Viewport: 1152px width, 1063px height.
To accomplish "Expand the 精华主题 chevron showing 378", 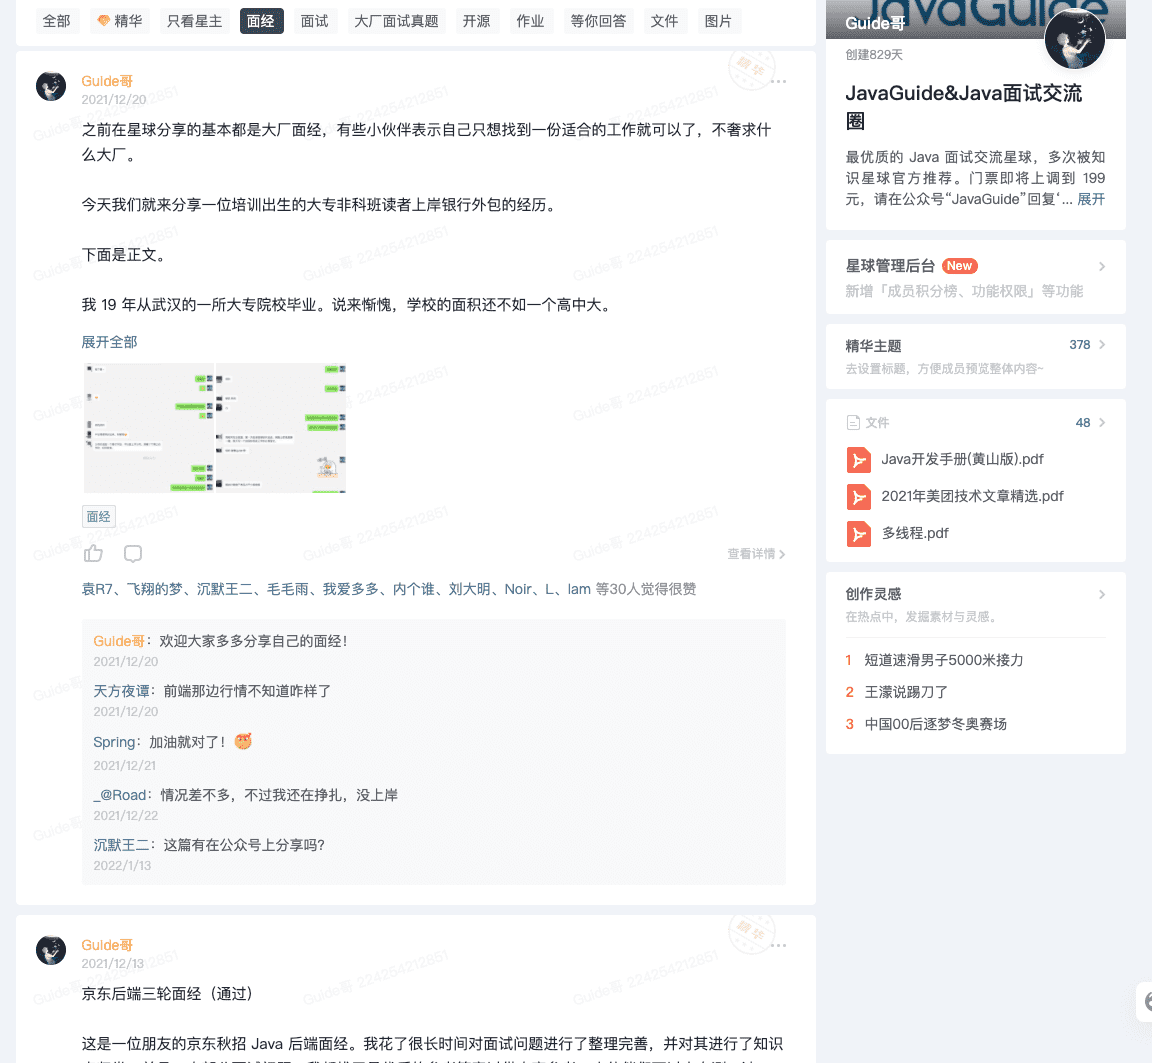I will pos(1101,345).
